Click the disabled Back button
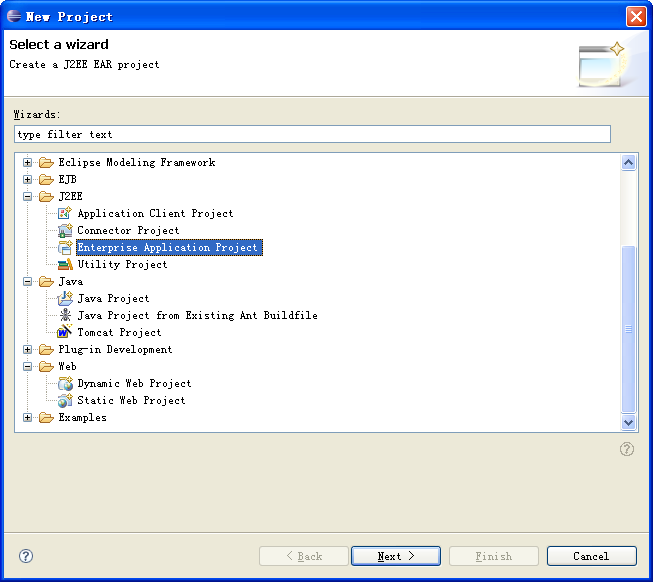The width and height of the screenshot is (653, 582). click(x=304, y=556)
